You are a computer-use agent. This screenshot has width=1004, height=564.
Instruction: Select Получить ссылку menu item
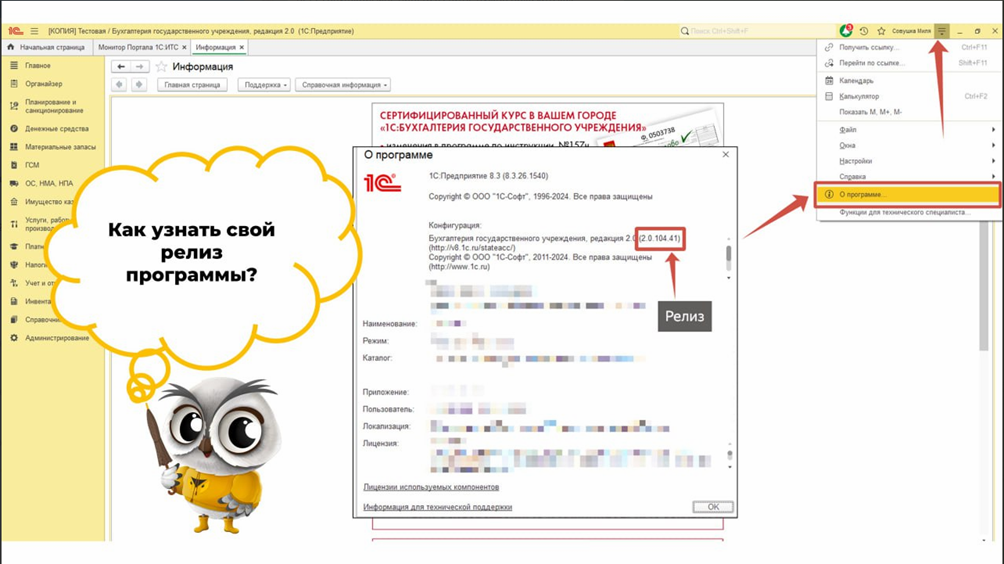(x=909, y=47)
